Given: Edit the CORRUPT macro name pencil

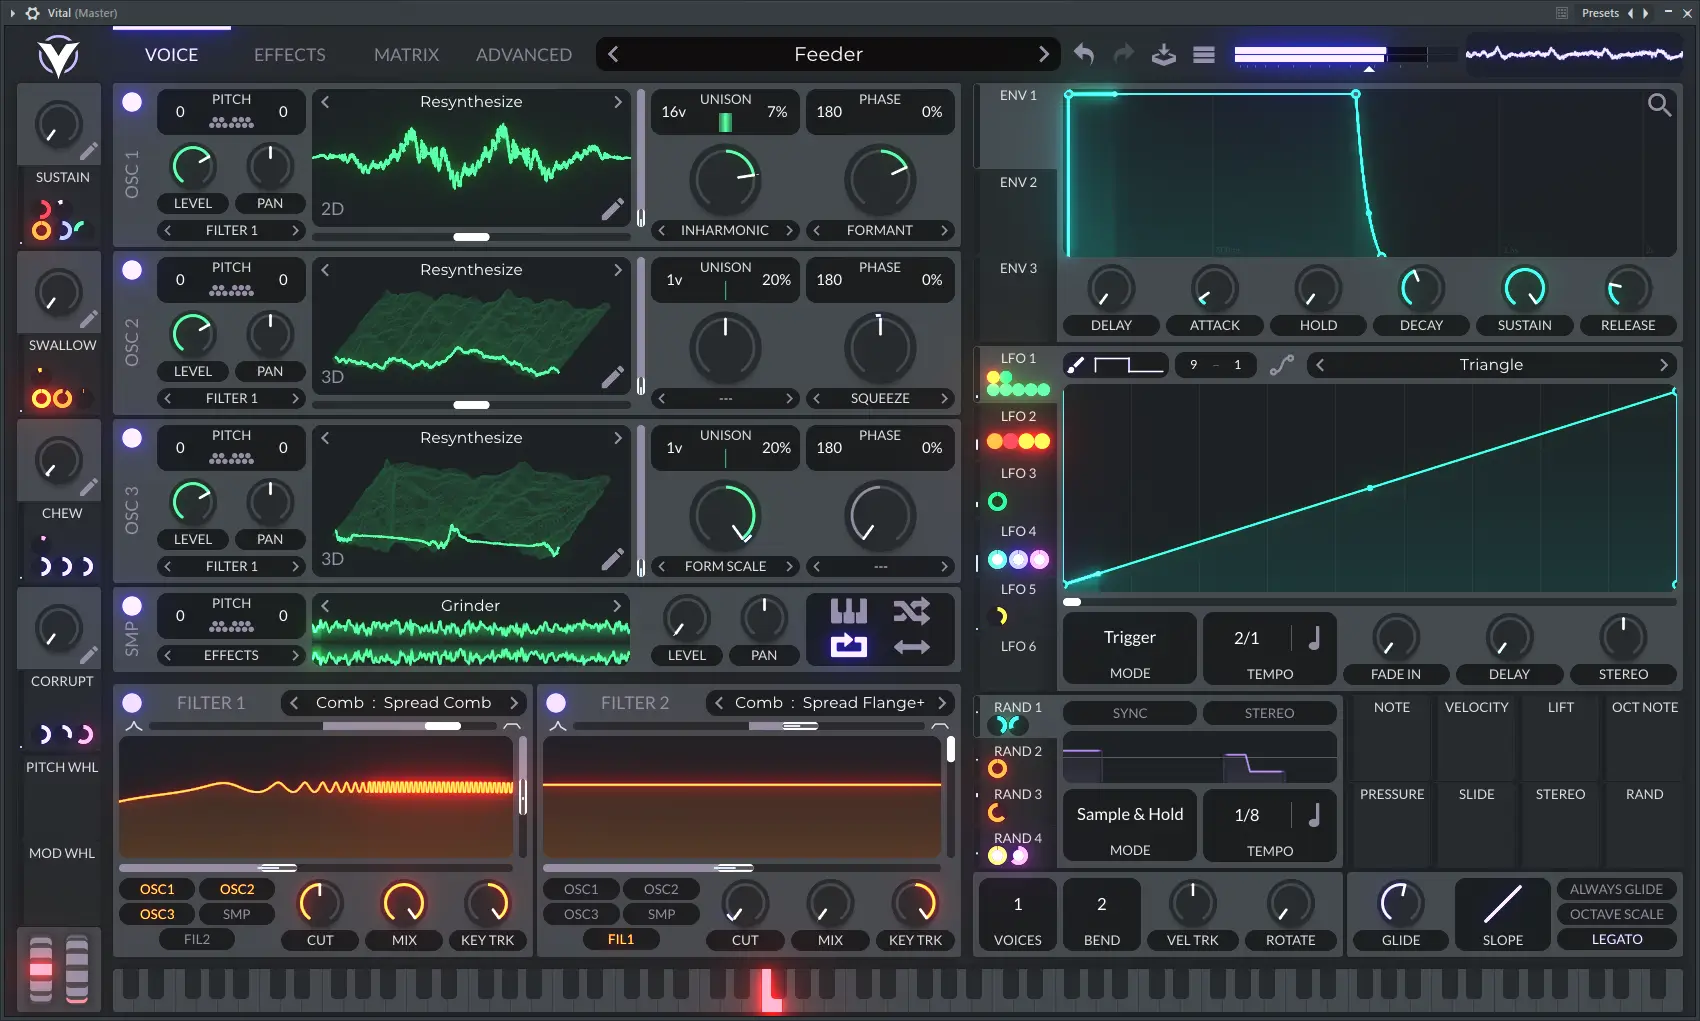Looking at the screenshot, I should [x=89, y=655].
